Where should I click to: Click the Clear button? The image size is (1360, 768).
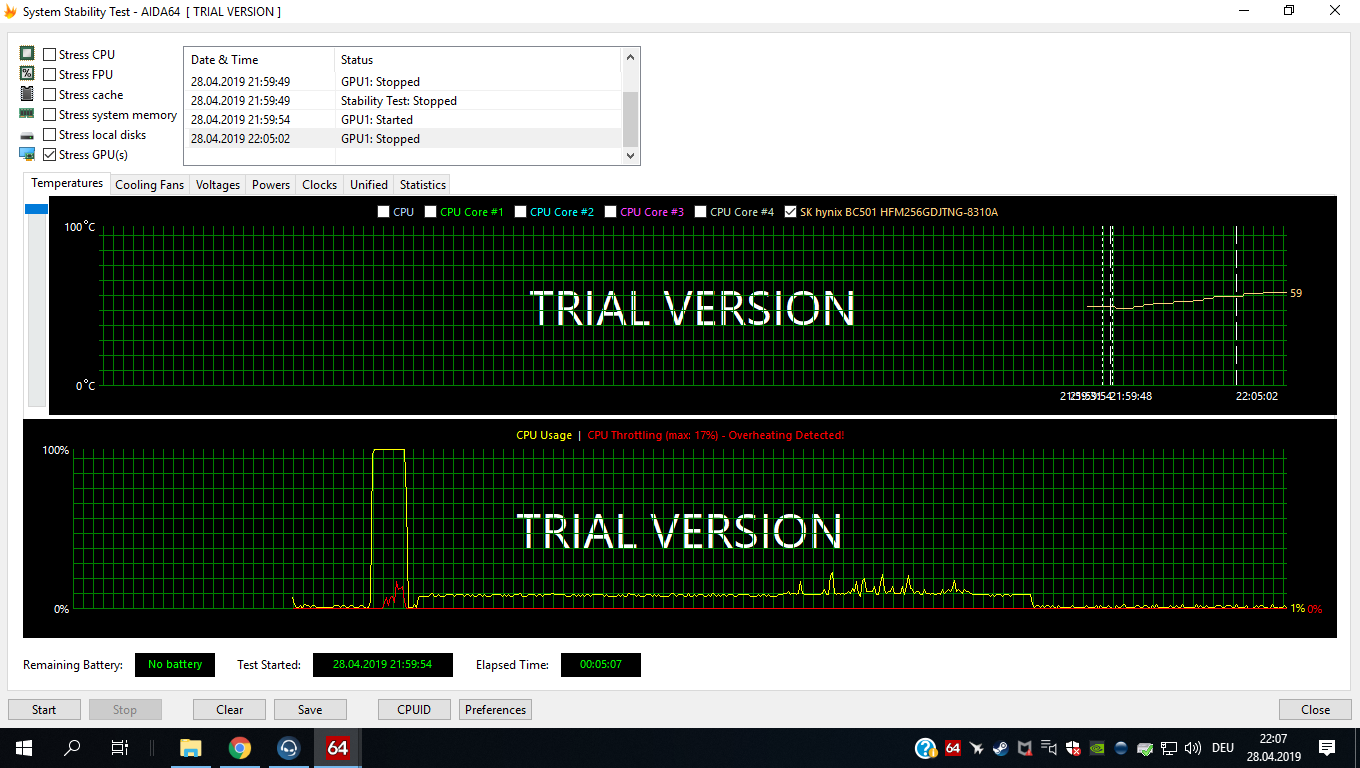coord(230,710)
